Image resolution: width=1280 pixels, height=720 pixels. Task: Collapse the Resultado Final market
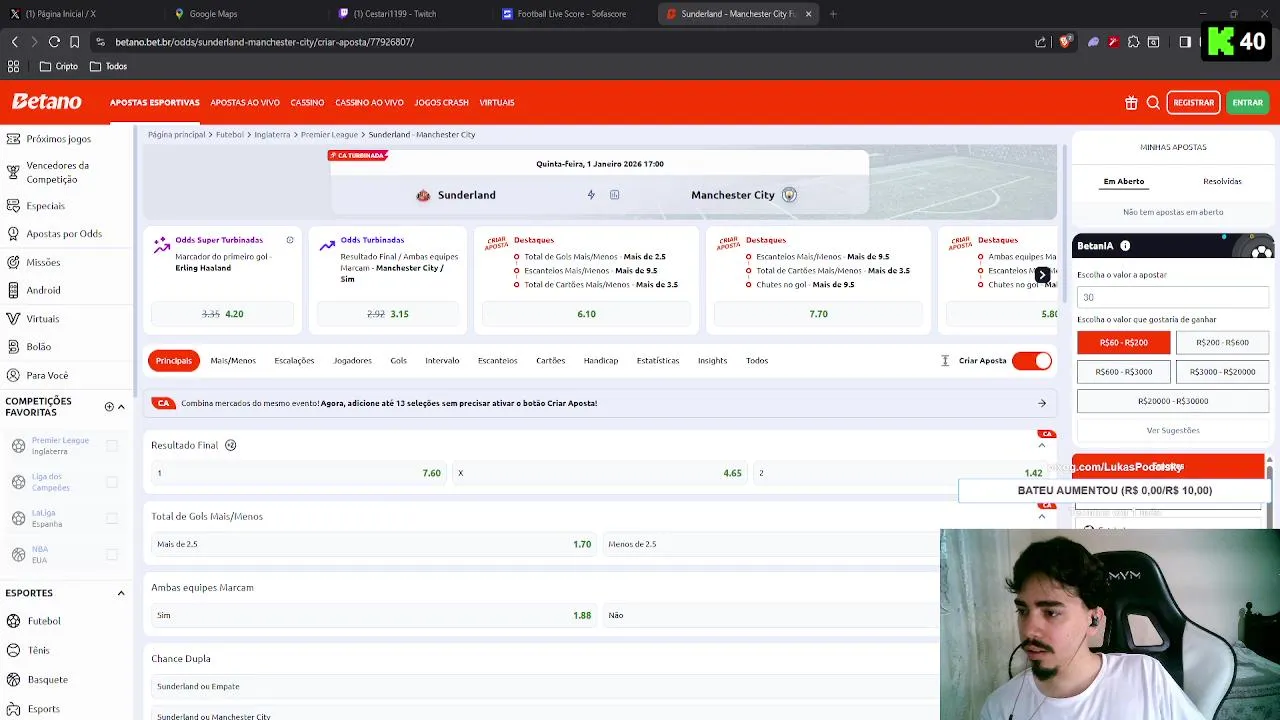(x=1042, y=445)
